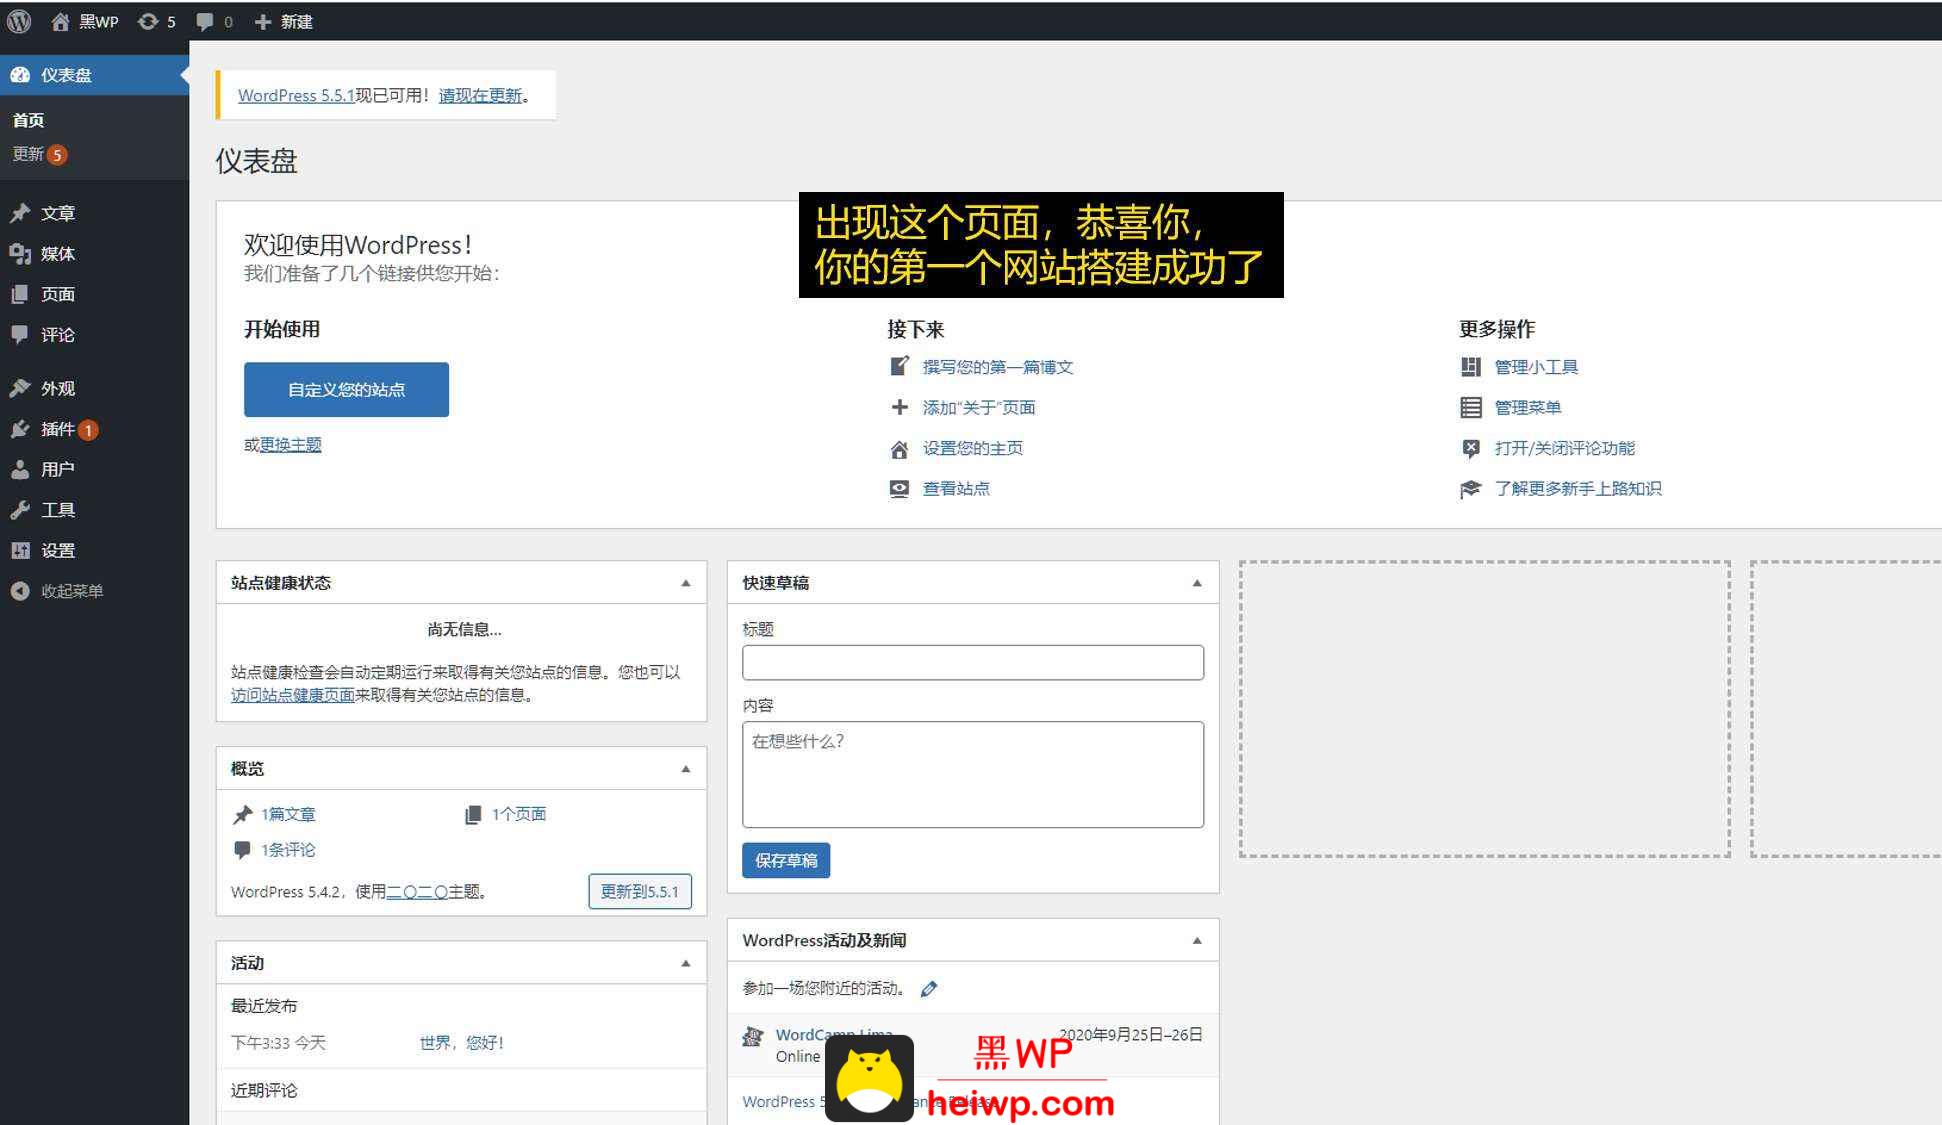The height and width of the screenshot is (1125, 1942).
Task: Open the 黑WP site home link
Action: point(84,21)
